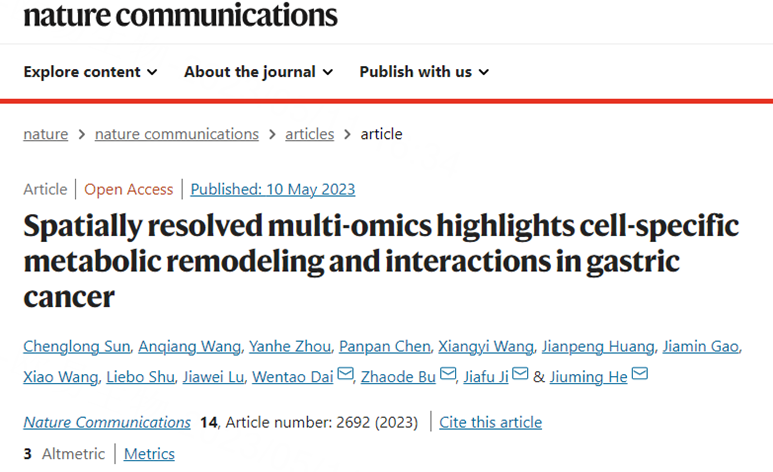This screenshot has width=773, height=472.
Task: Open nature communications breadcrumb link
Action: 176,134
